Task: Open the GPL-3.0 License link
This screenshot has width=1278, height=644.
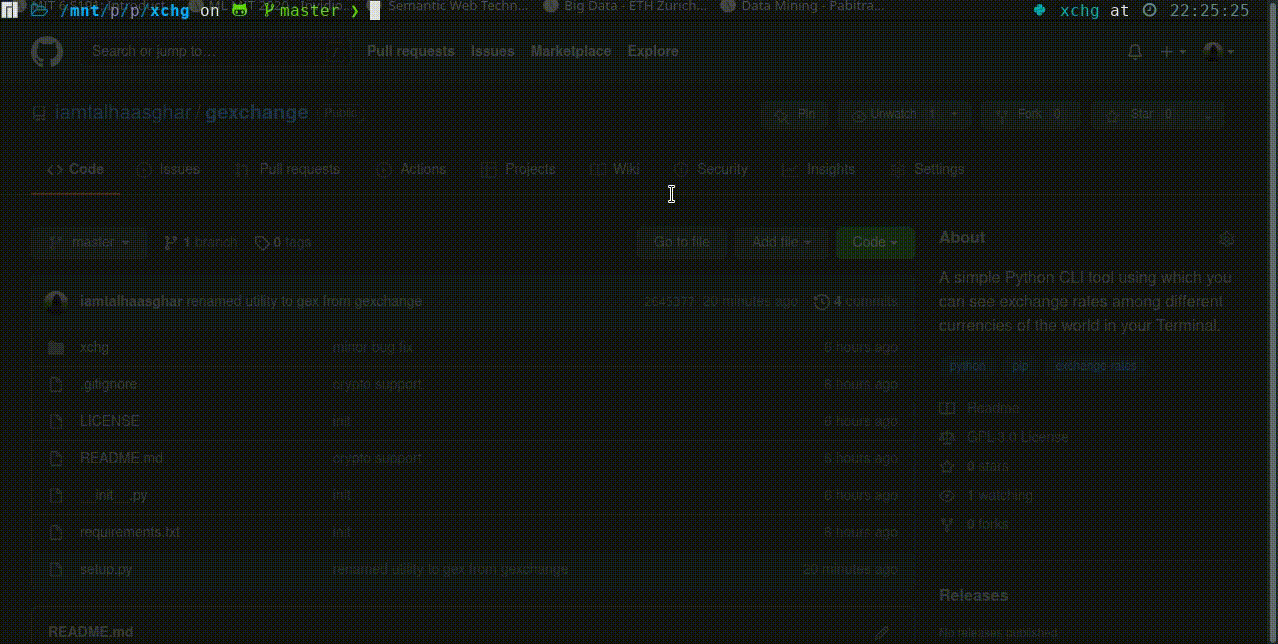Action: tap(1004, 438)
